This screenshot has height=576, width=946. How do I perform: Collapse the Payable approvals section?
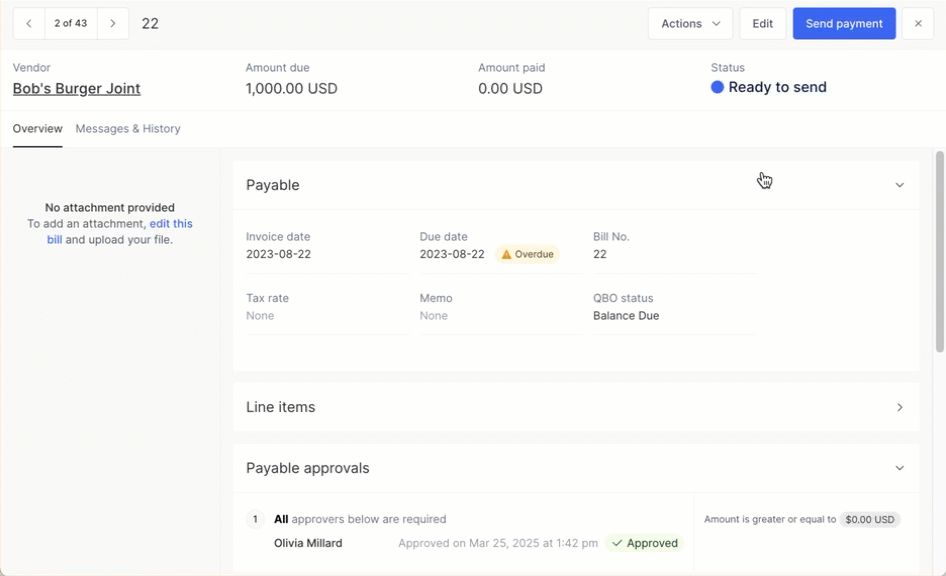900,468
